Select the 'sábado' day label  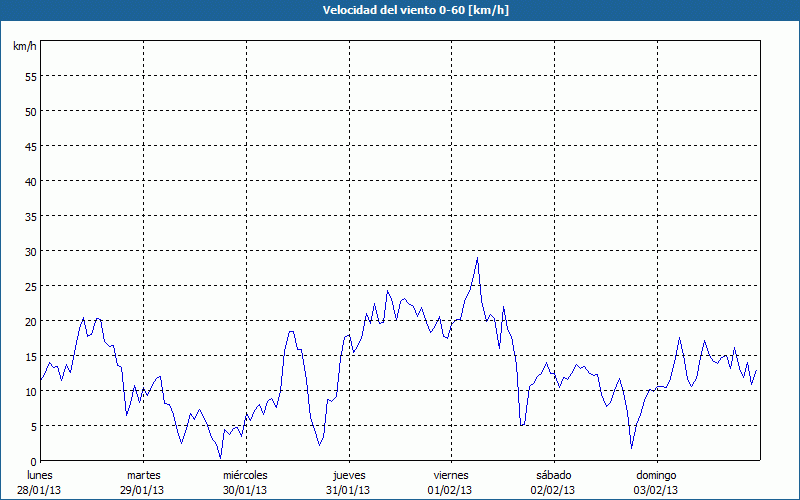pos(554,475)
